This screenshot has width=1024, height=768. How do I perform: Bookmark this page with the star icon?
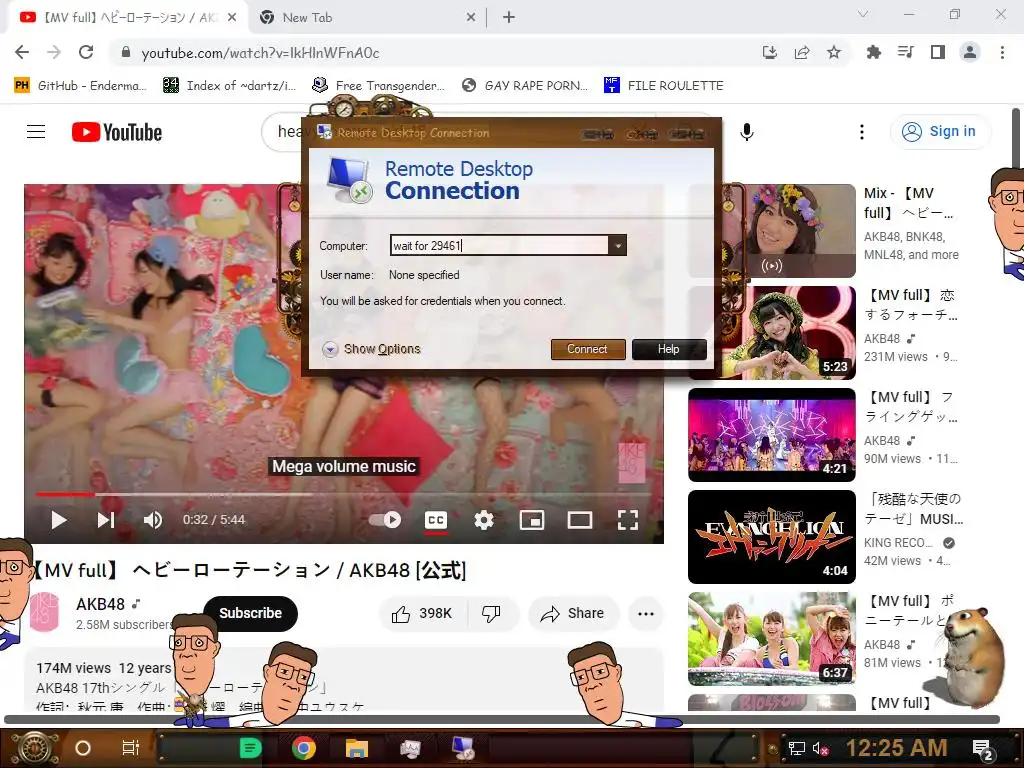coord(834,53)
